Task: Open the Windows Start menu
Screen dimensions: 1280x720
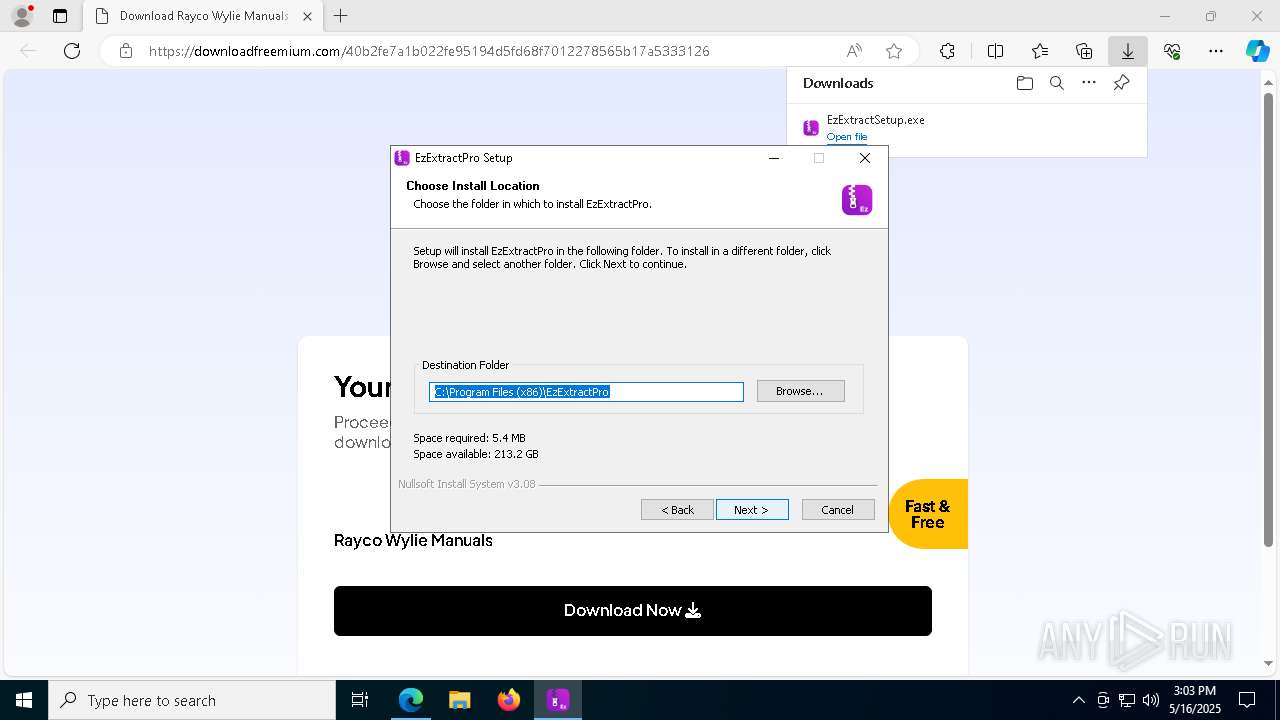Action: coord(24,700)
